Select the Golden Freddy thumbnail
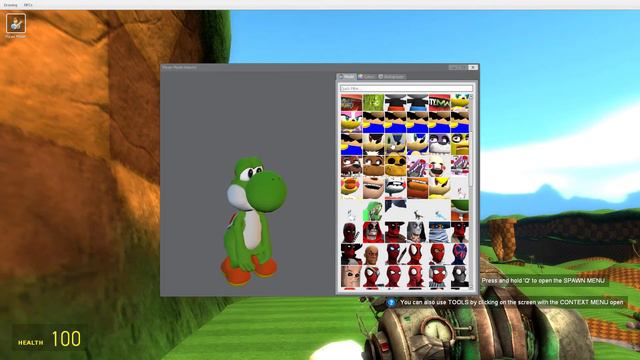 click(x=395, y=166)
